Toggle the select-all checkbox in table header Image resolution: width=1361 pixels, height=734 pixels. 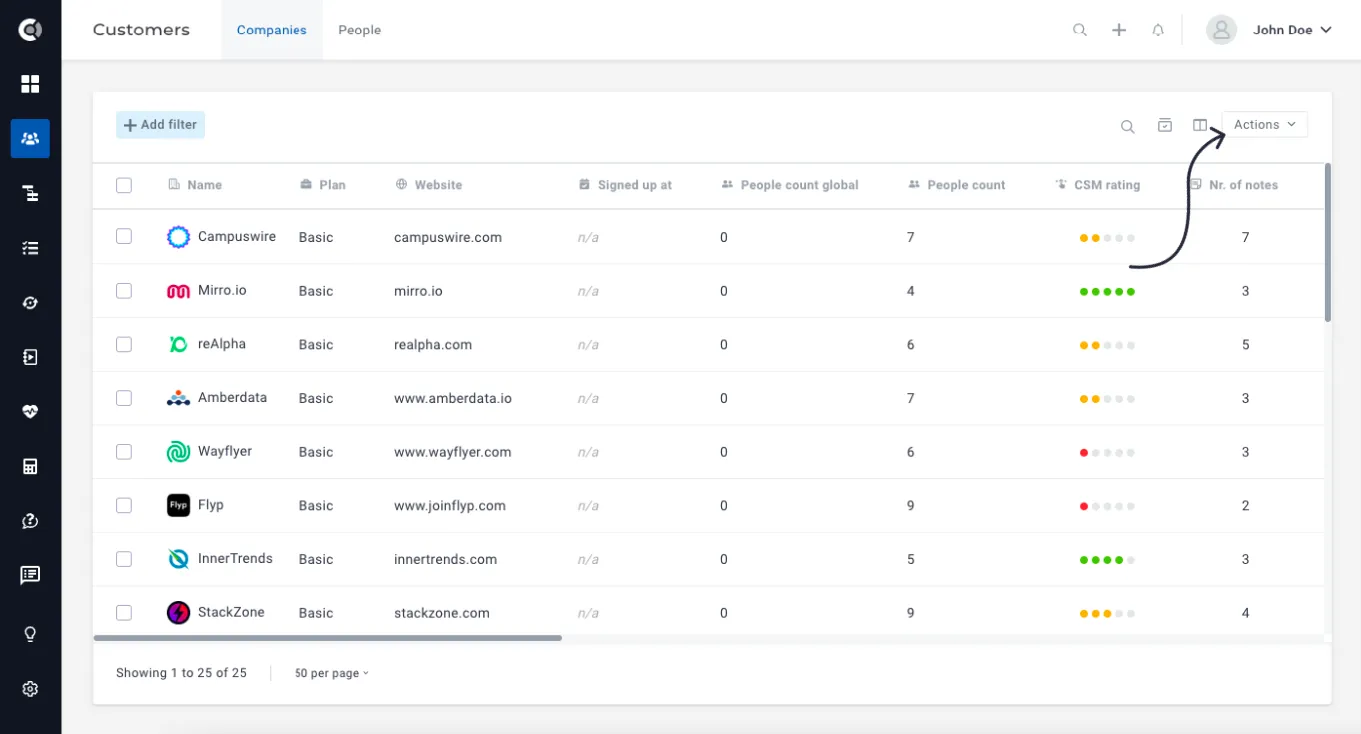[x=124, y=185]
